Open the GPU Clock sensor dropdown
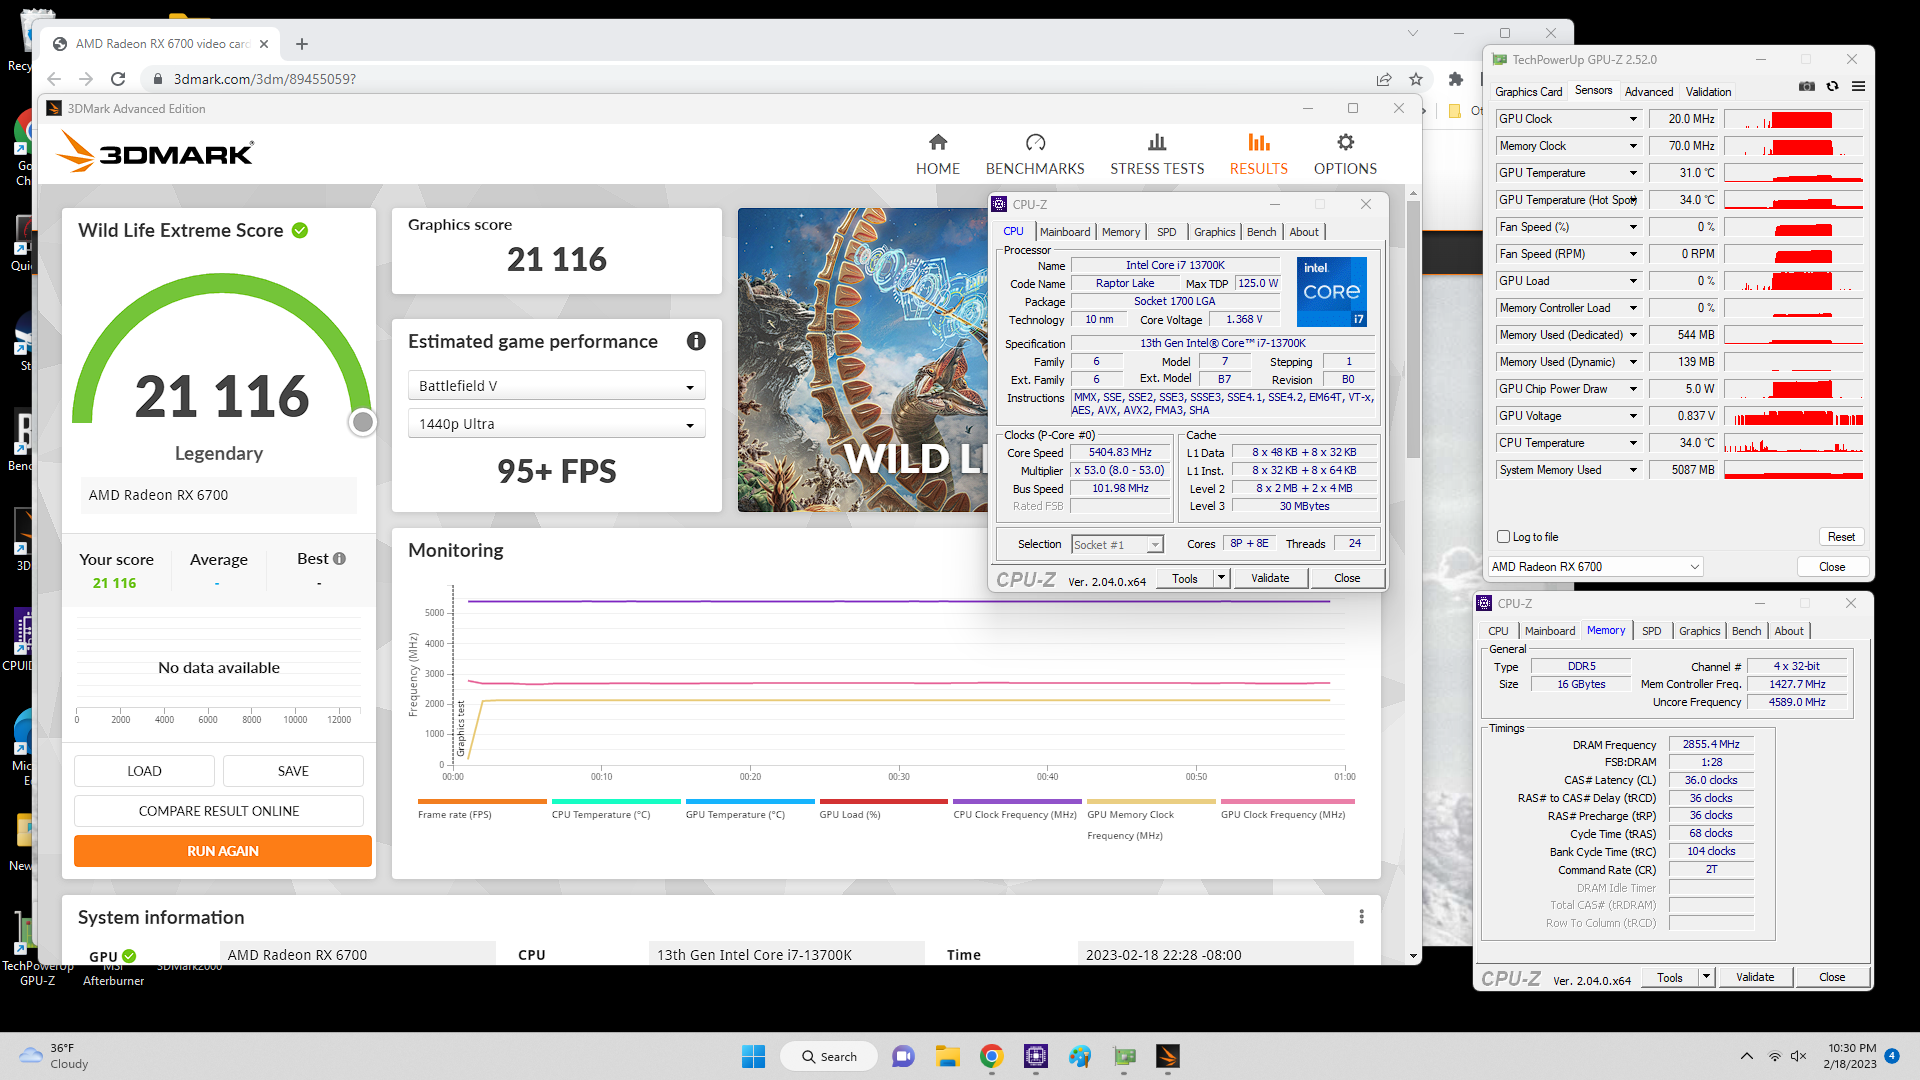Screen dimensions: 1920x1080 (x=1633, y=119)
